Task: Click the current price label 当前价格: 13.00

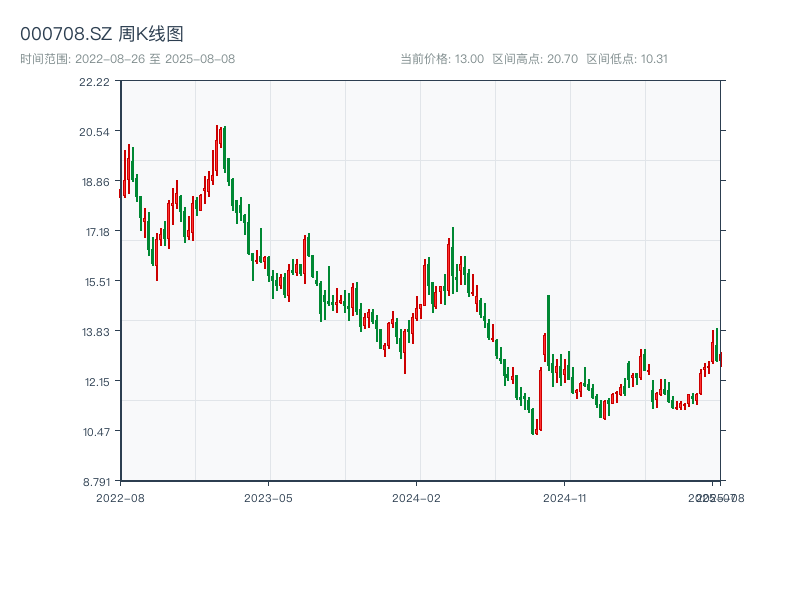Action: click(x=442, y=59)
